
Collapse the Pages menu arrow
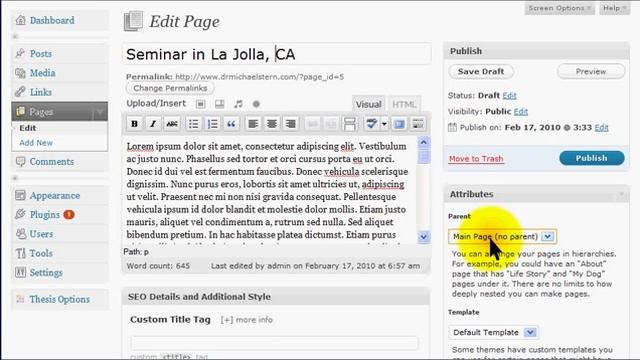coord(99,112)
